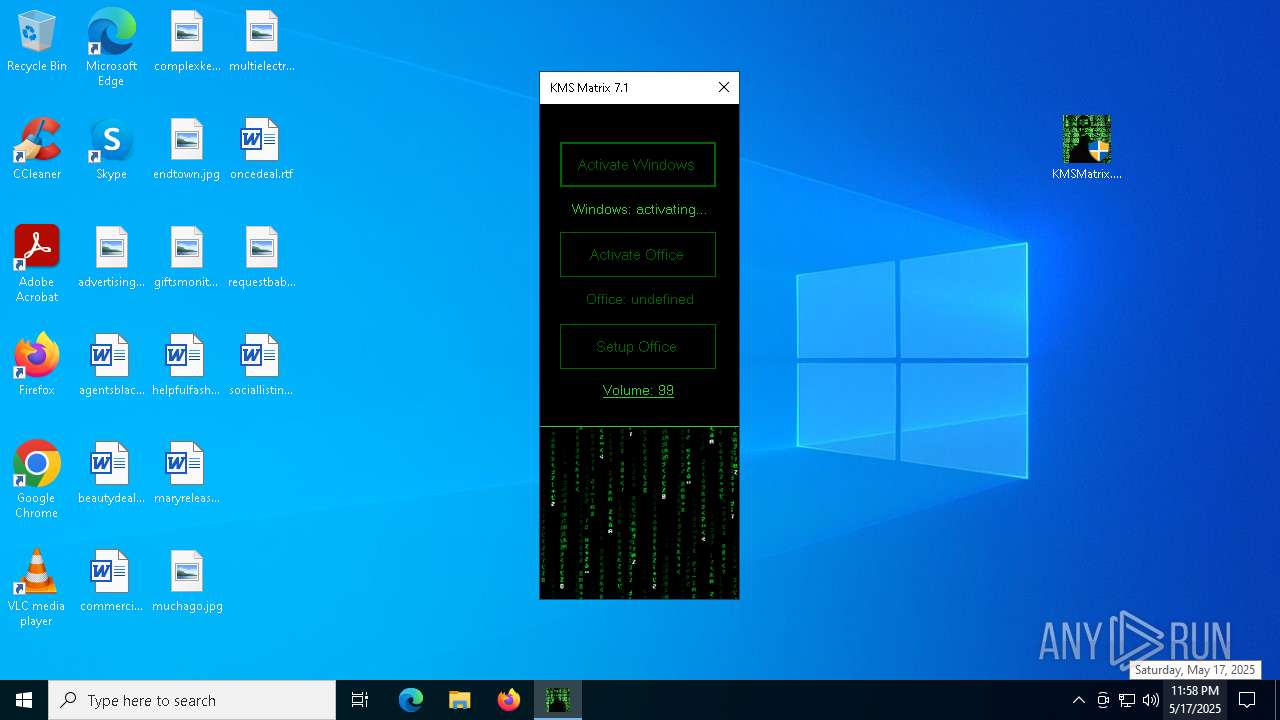
Task: Click the Setup Office button
Action: pos(638,347)
